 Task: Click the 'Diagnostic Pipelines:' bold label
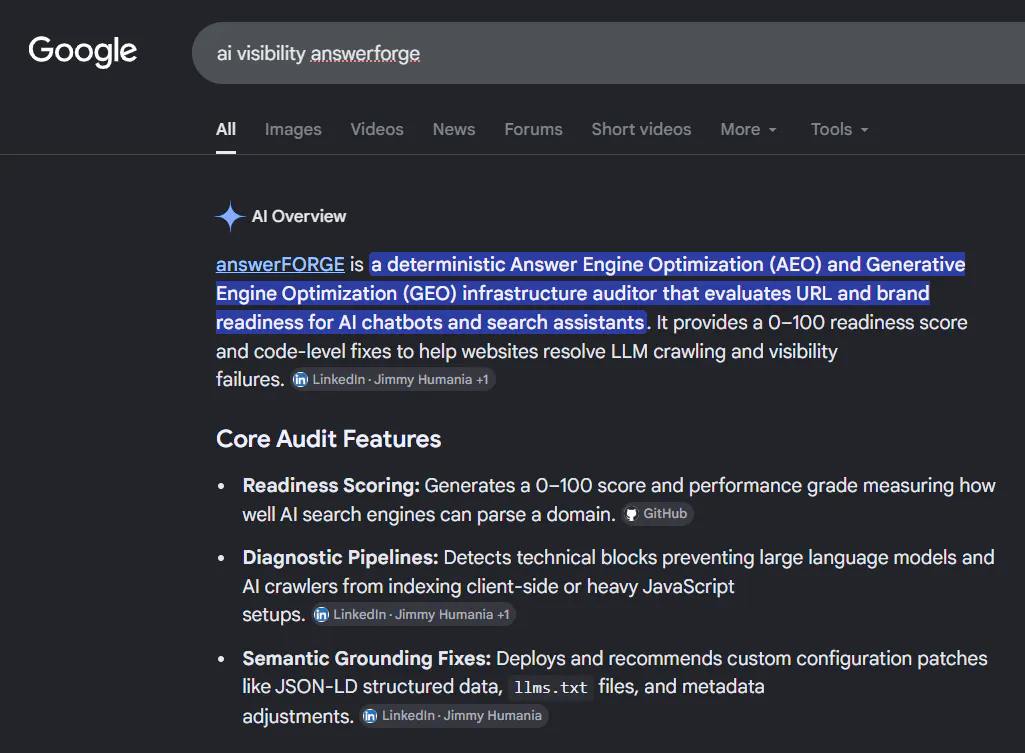pos(340,558)
